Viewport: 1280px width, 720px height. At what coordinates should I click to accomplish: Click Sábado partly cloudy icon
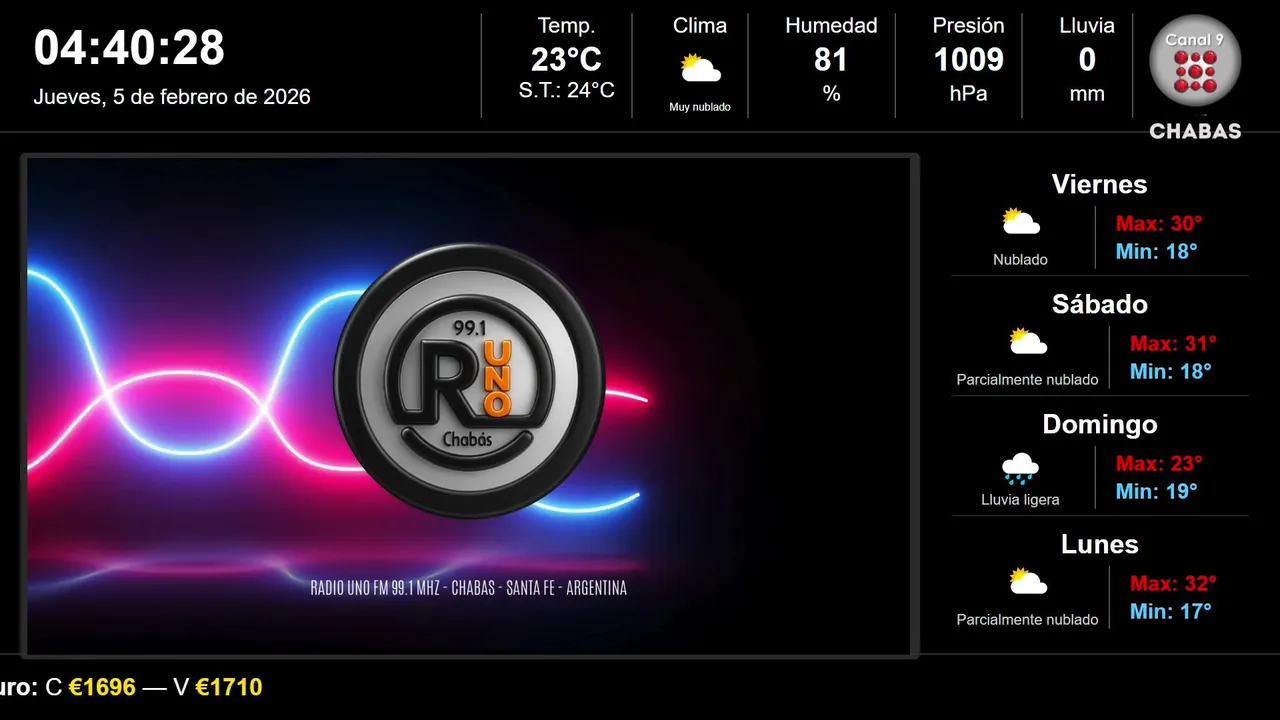(x=1028, y=342)
